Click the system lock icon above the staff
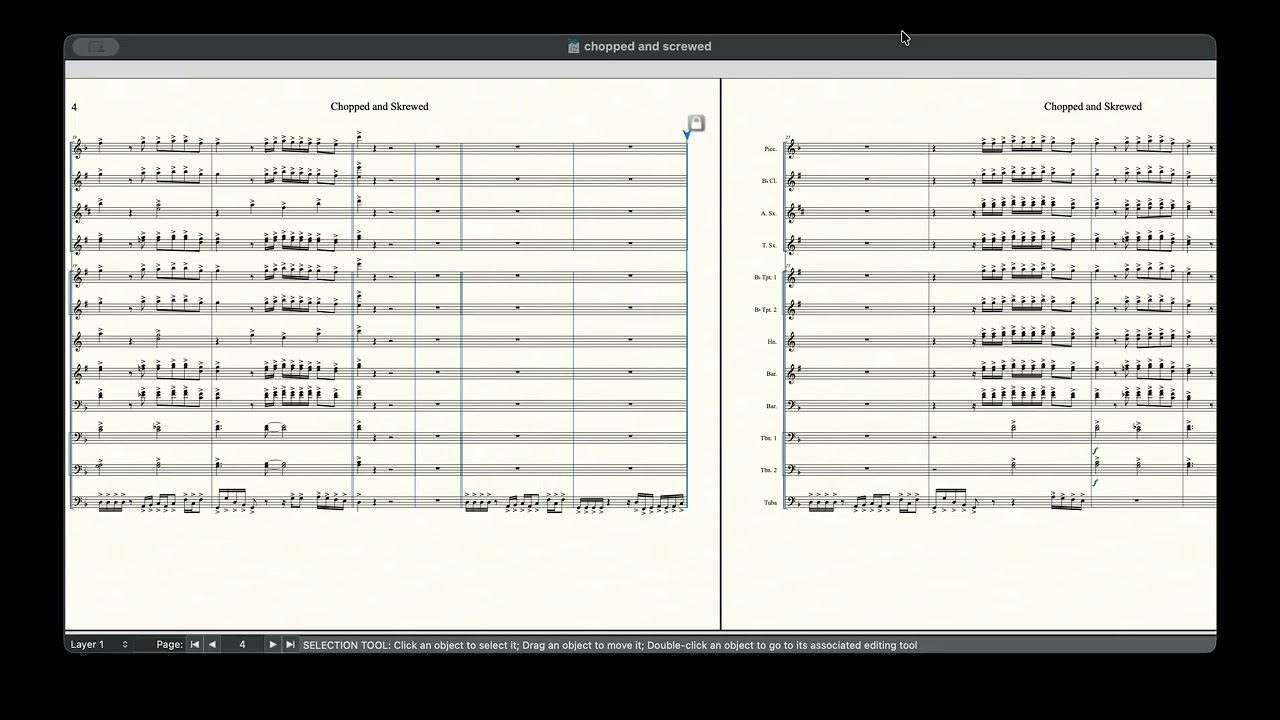This screenshot has width=1280, height=720. (x=696, y=123)
